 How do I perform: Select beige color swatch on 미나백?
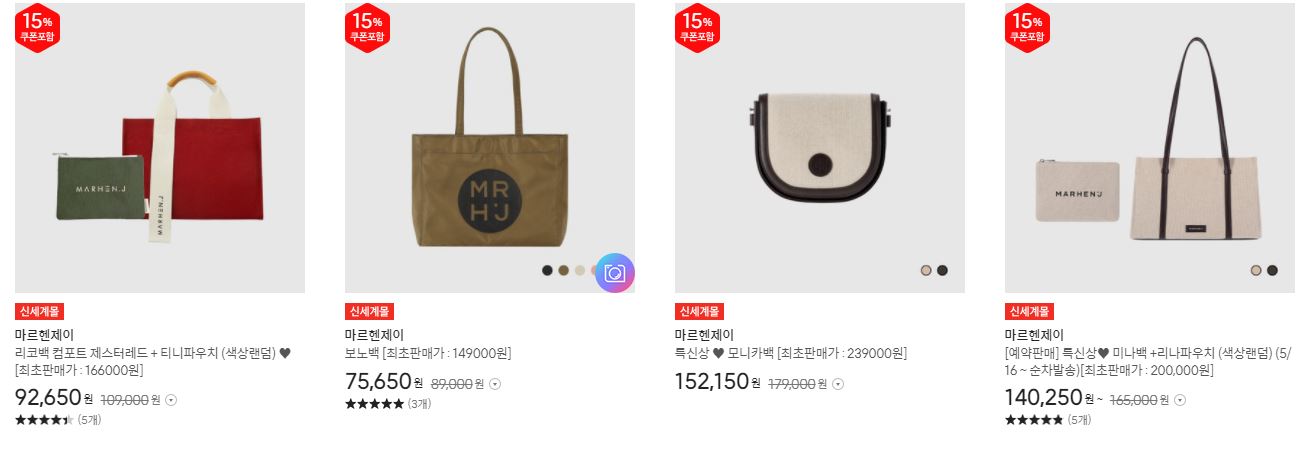1256,270
